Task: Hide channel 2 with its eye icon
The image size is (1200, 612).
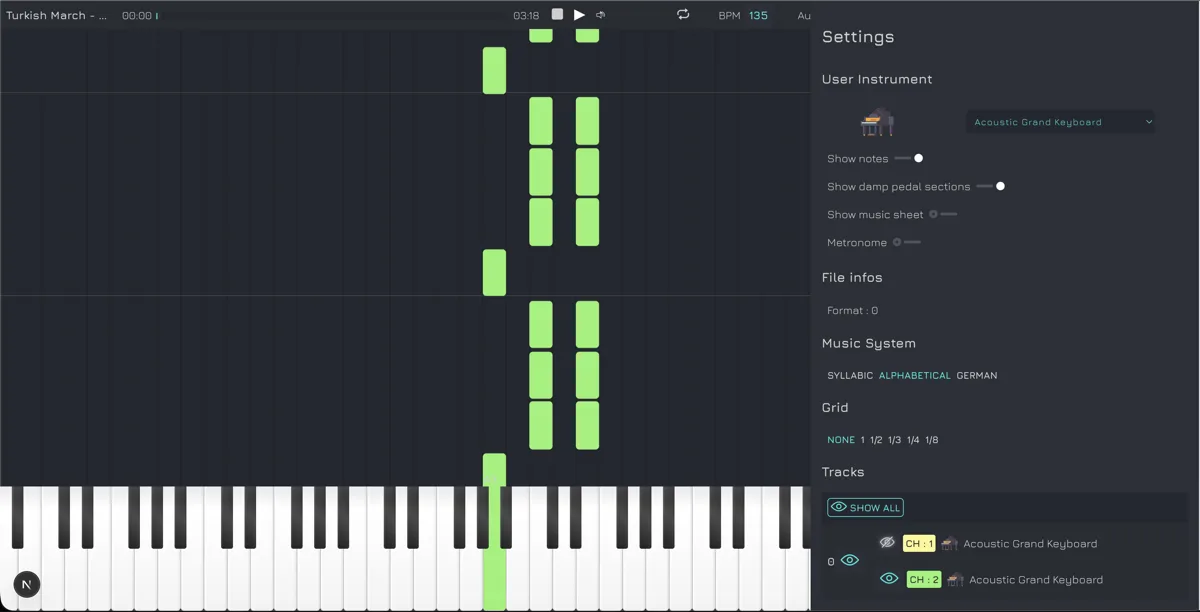Action: coord(888,579)
